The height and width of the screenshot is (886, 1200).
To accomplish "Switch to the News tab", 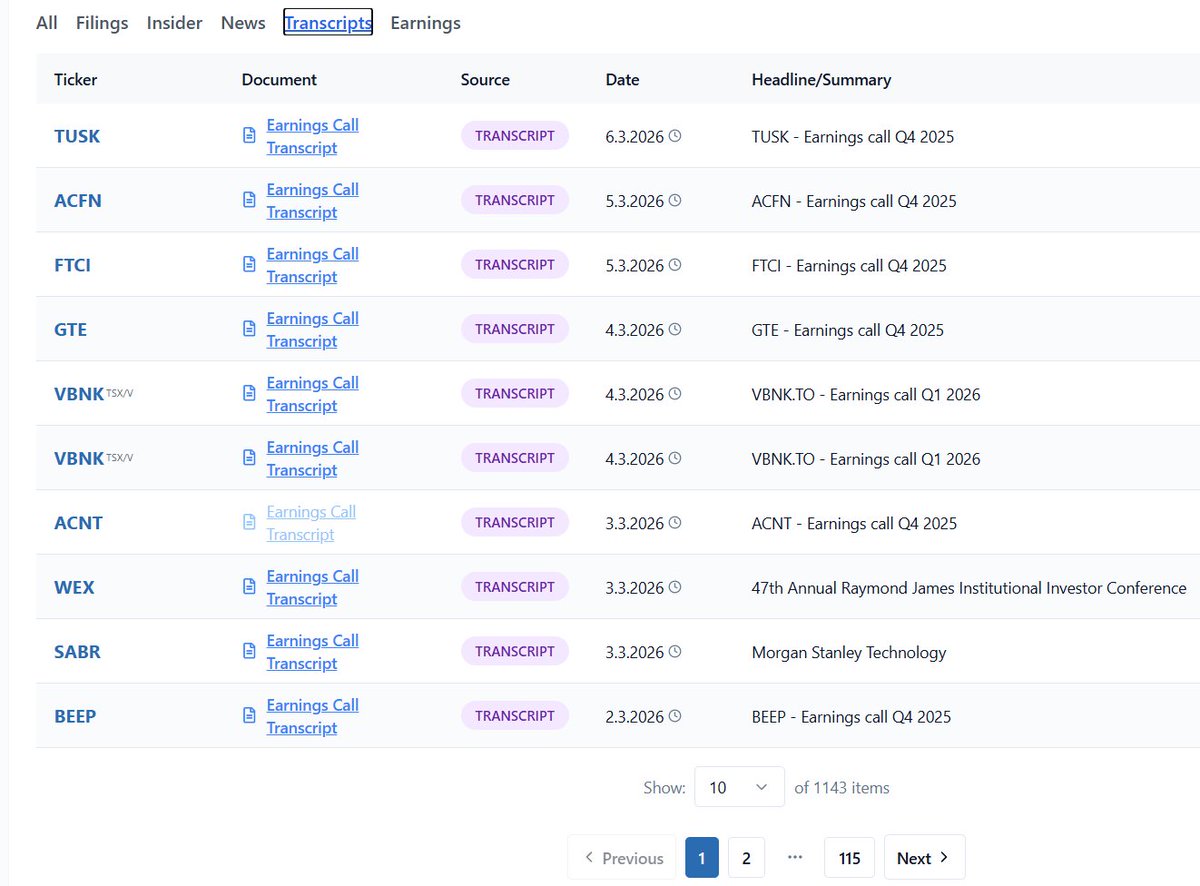I will tap(243, 22).
